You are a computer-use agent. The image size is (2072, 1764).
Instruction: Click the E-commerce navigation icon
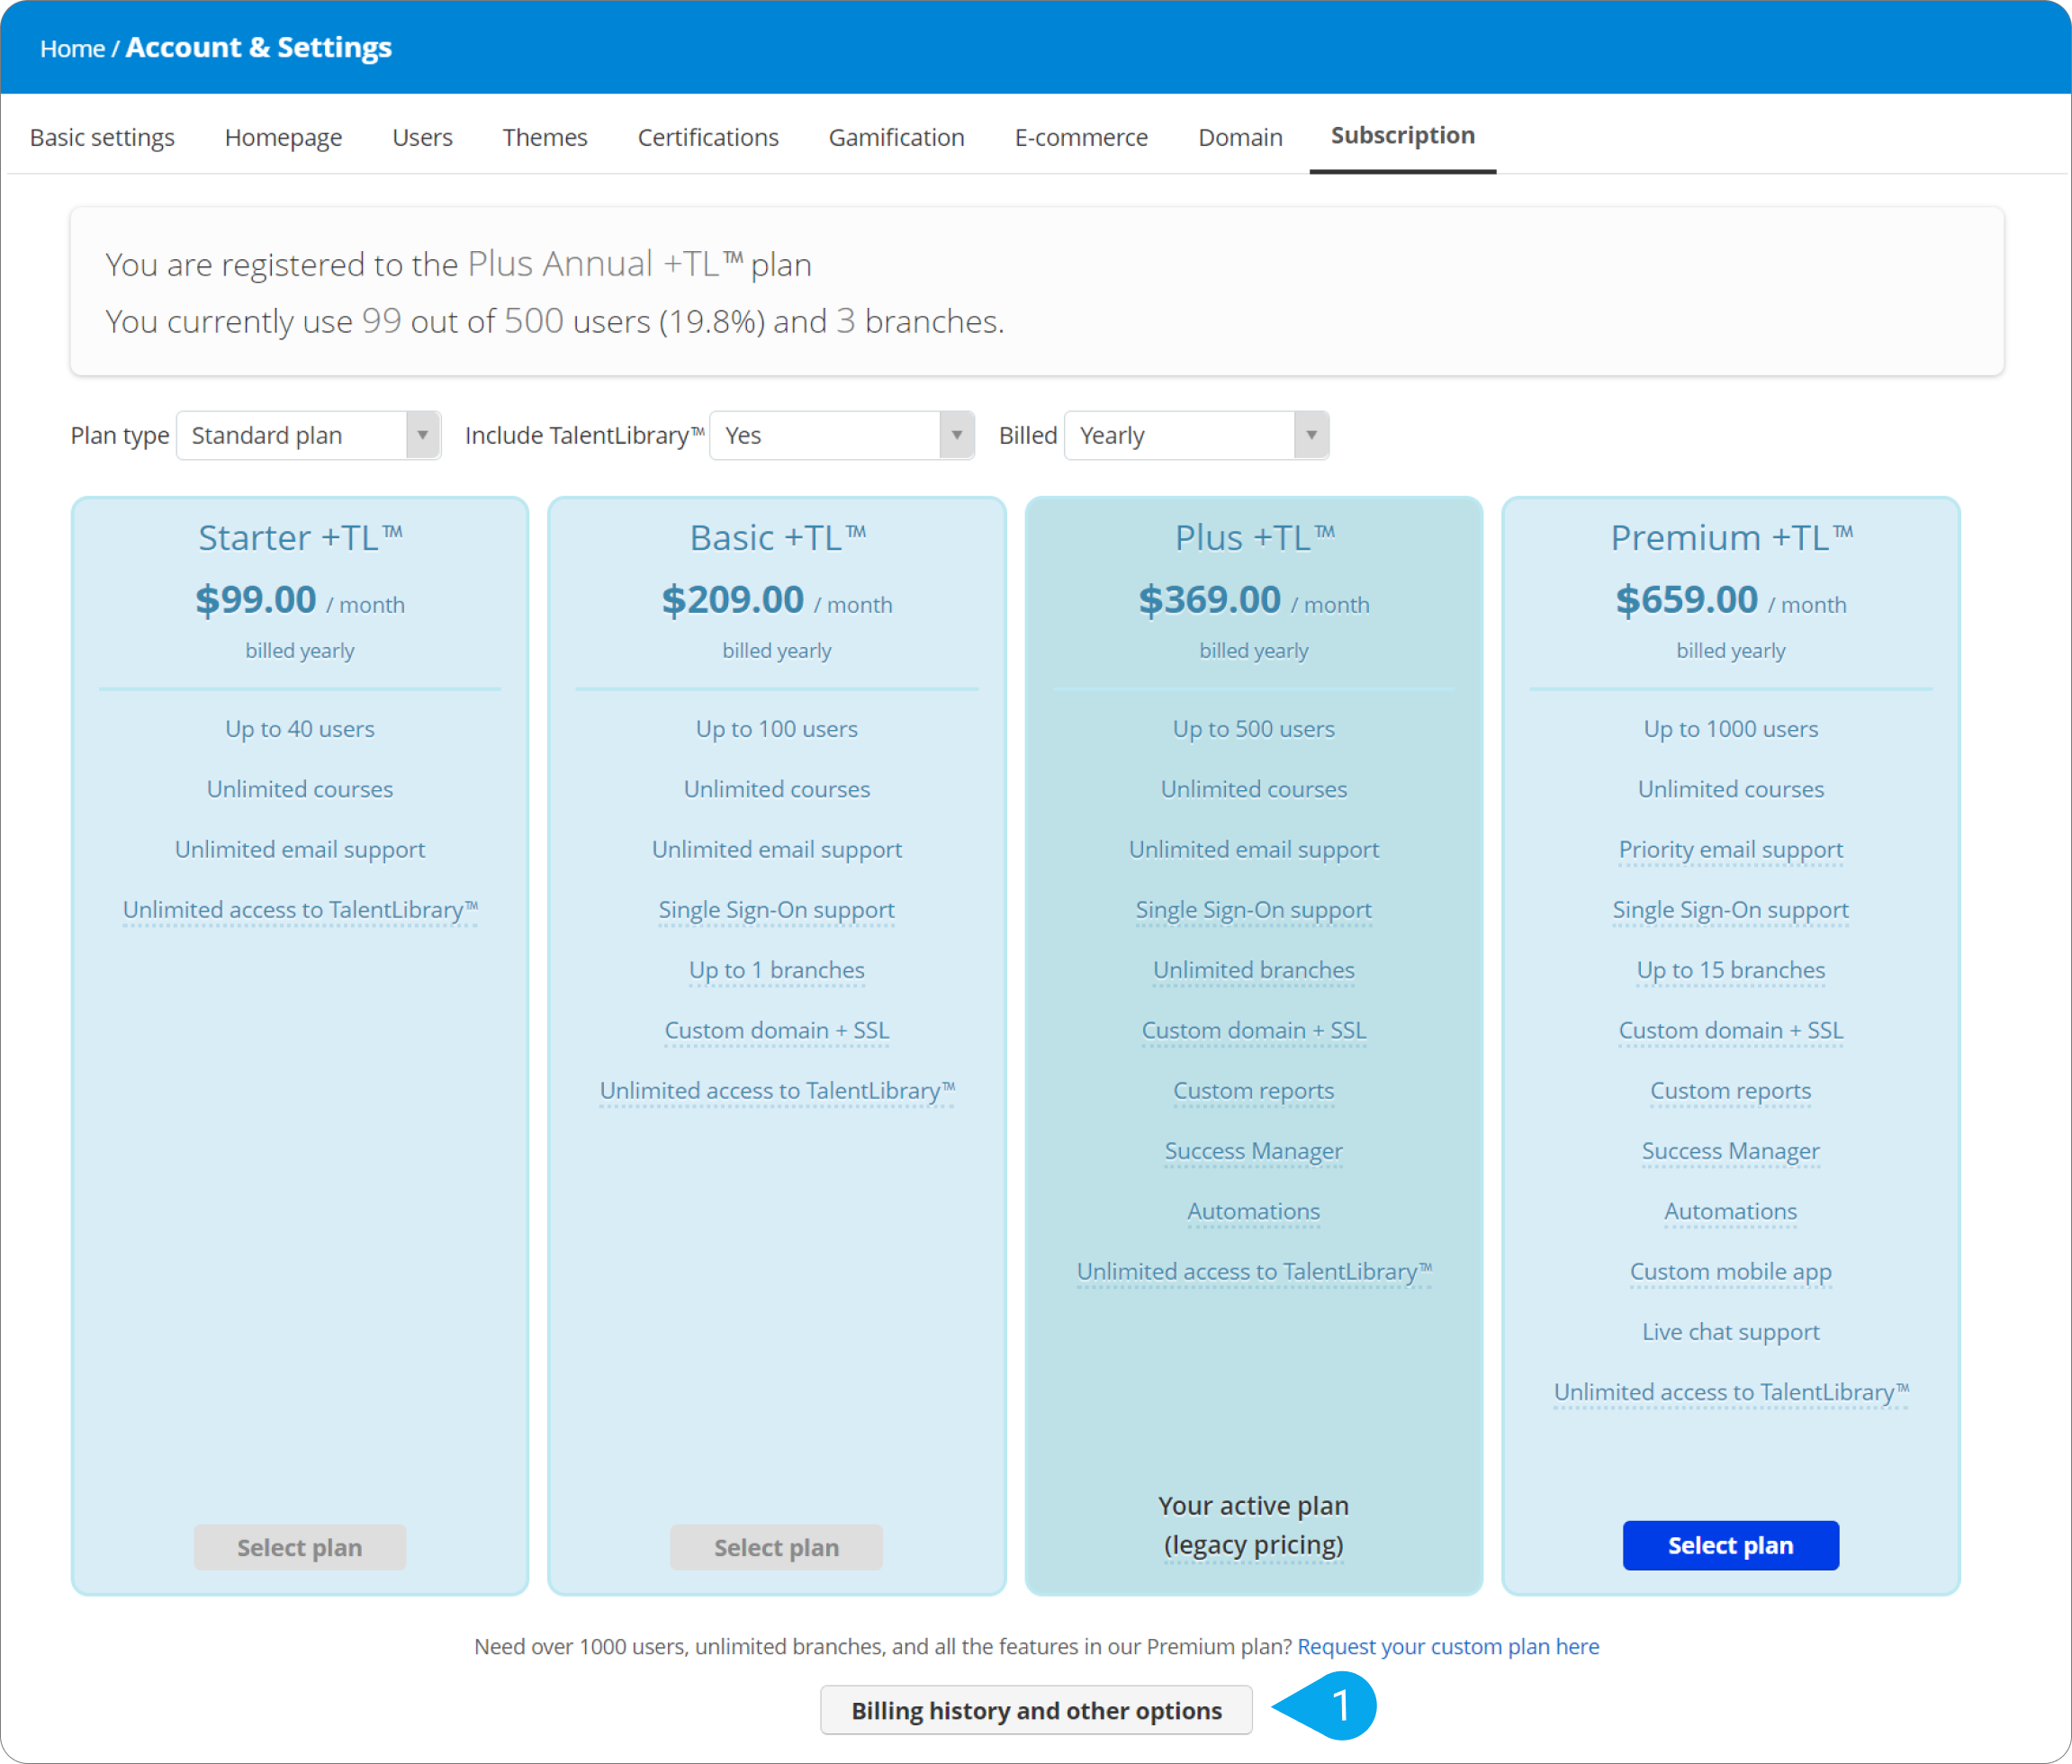tap(1082, 135)
